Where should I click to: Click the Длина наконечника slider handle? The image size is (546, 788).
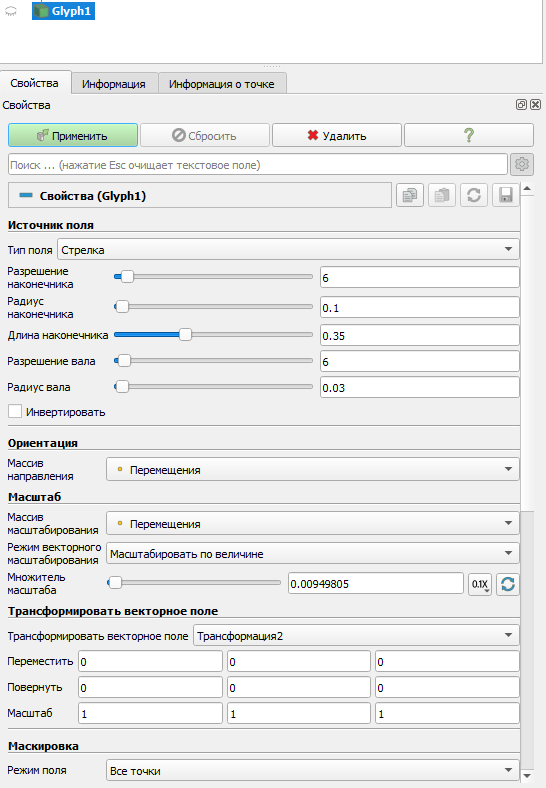185,335
